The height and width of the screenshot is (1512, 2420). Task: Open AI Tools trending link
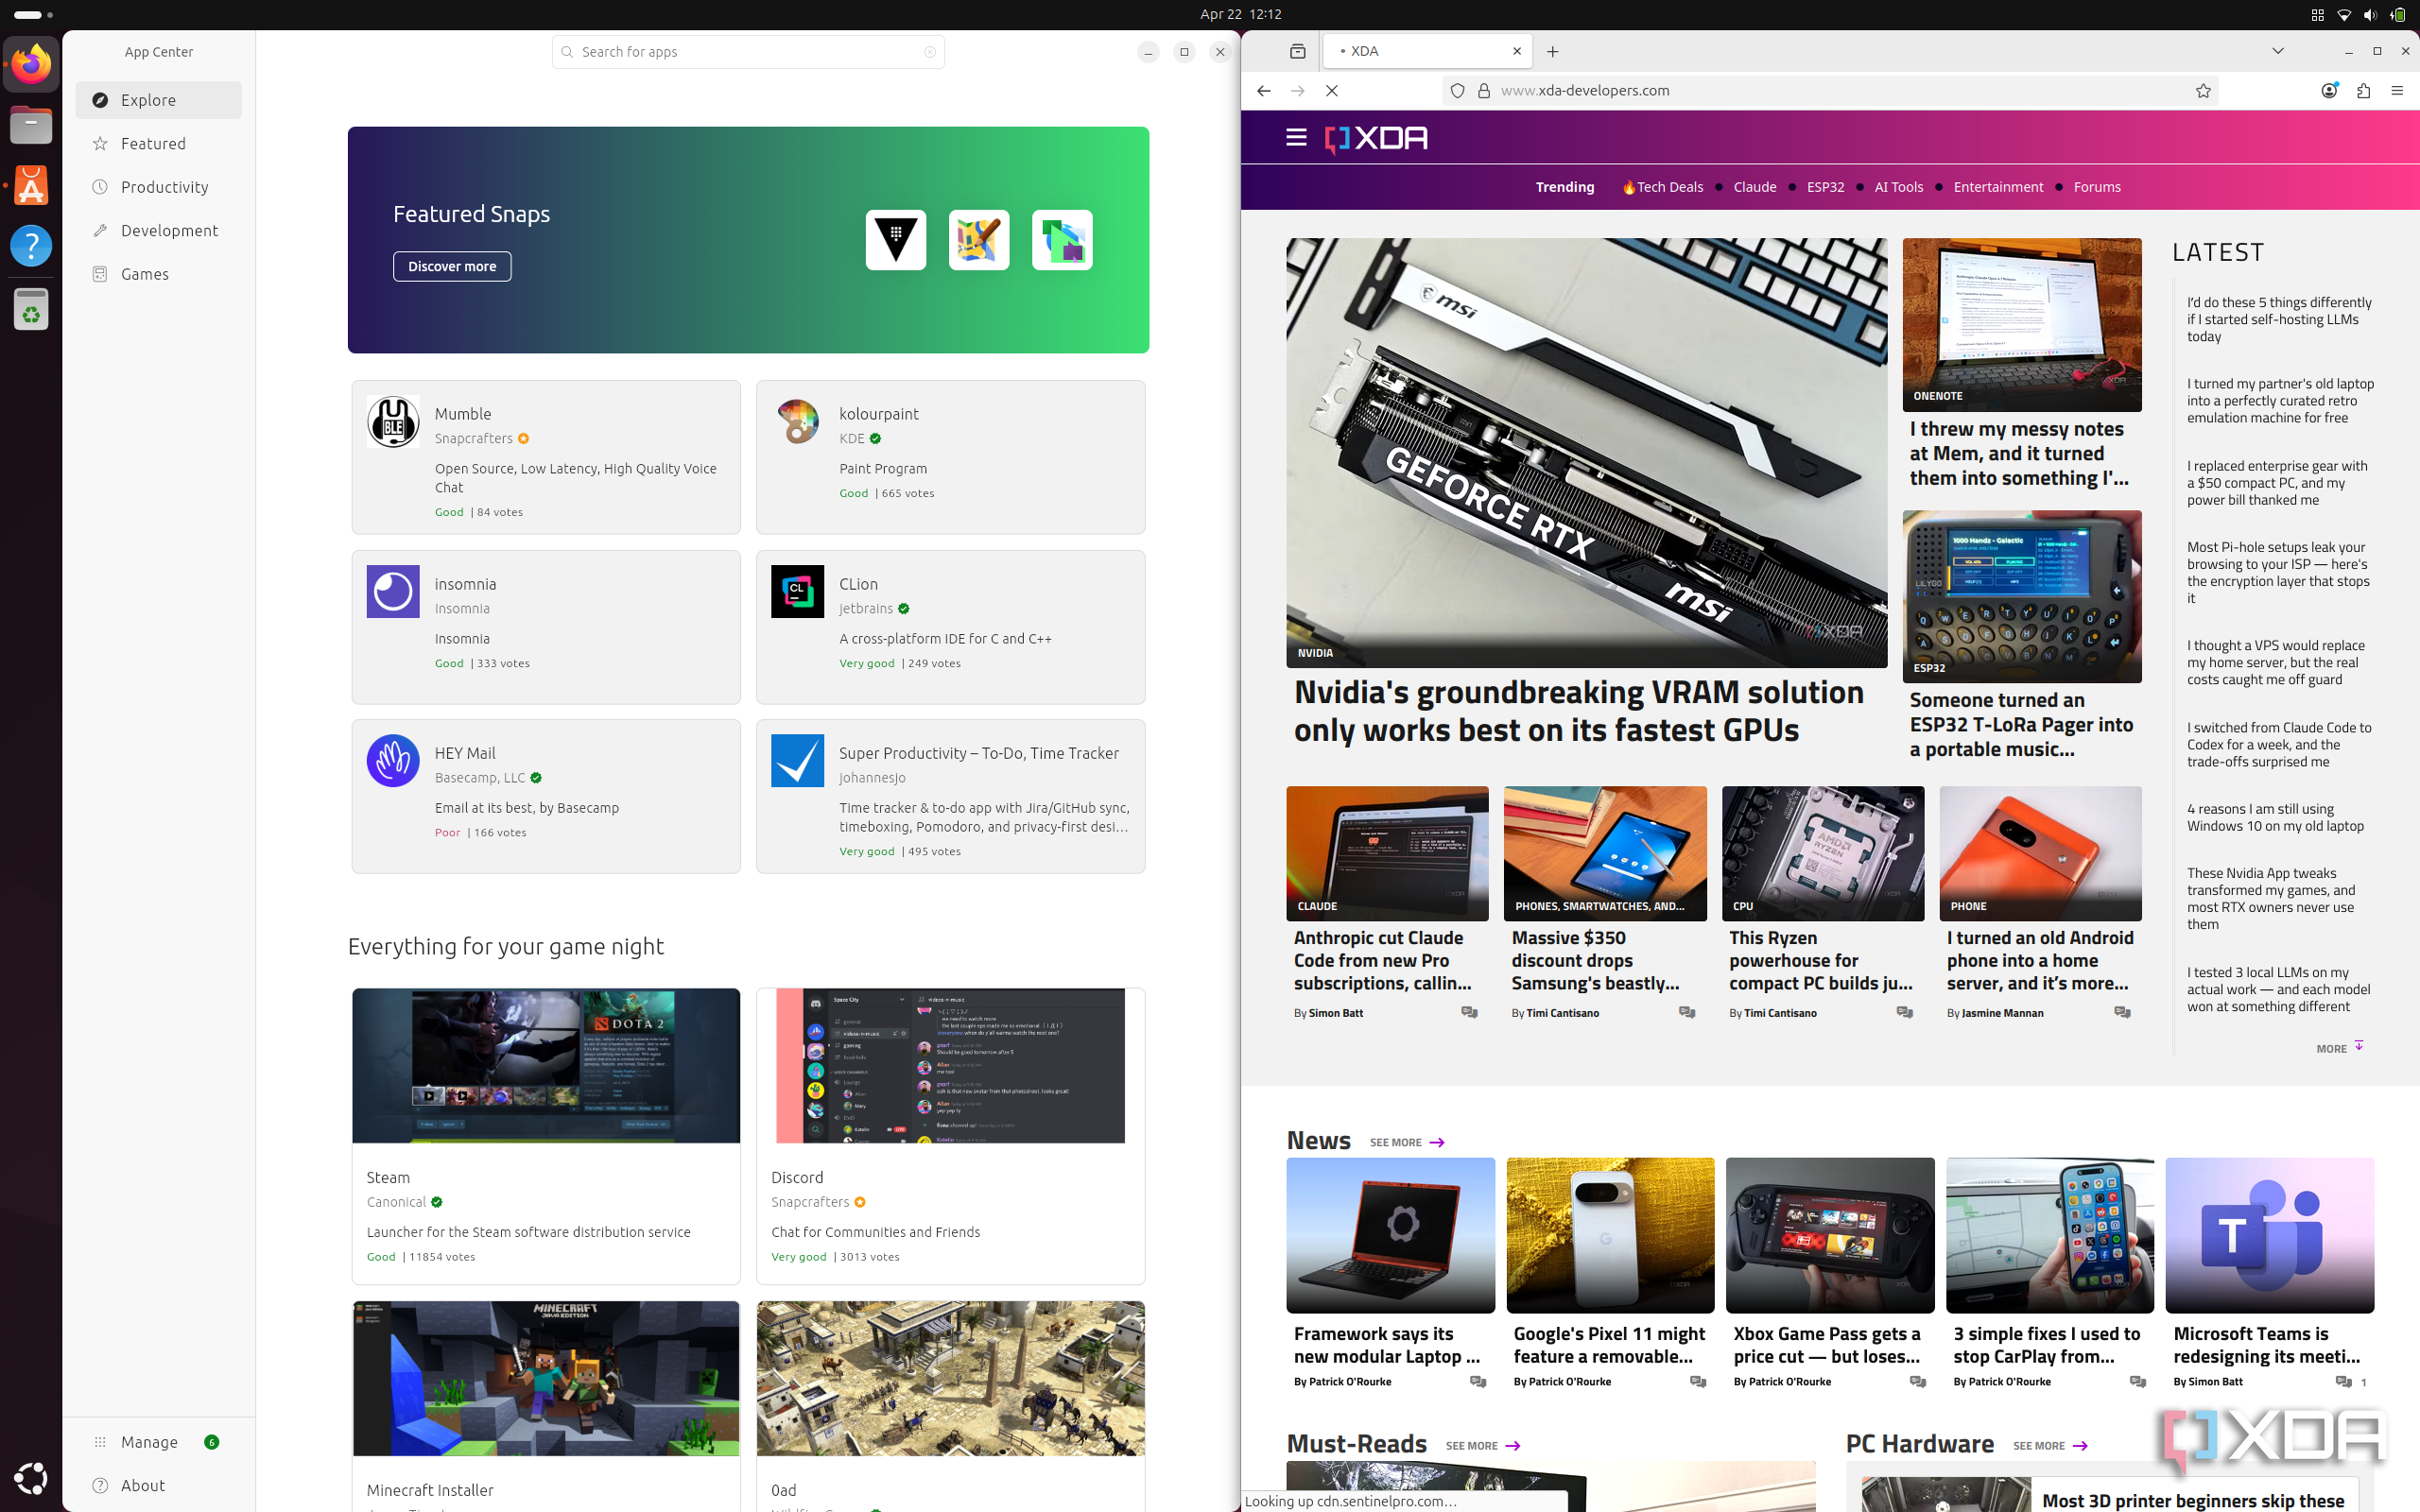pyautogui.click(x=1899, y=187)
